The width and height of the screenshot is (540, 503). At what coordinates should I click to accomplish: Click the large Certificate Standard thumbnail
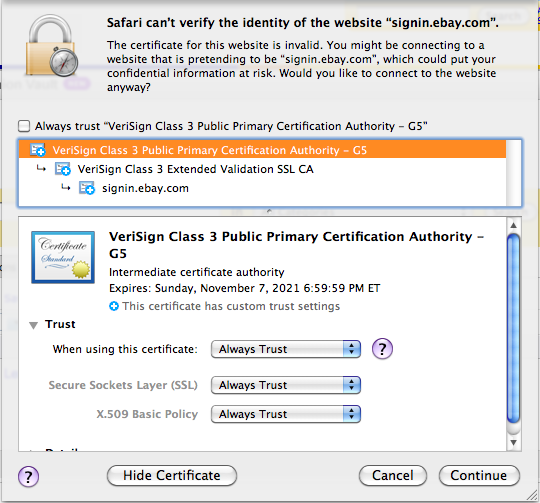pyautogui.click(x=63, y=257)
